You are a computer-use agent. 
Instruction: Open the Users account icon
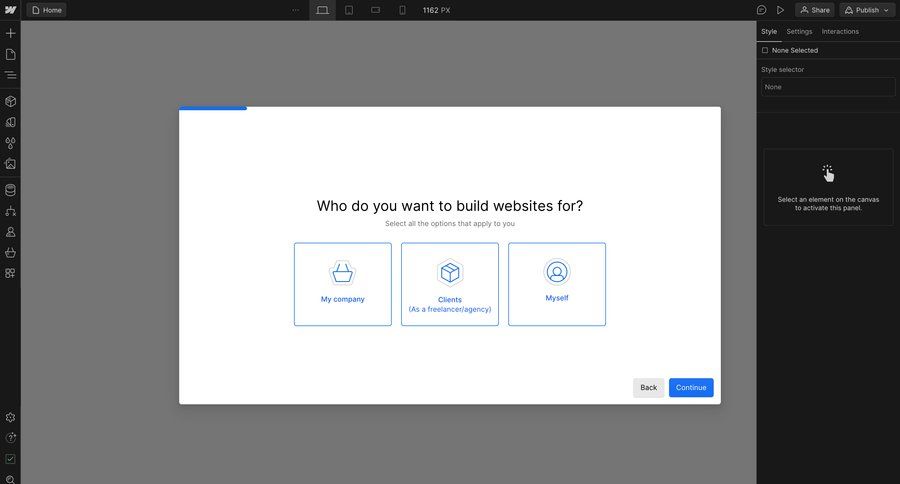[10, 232]
